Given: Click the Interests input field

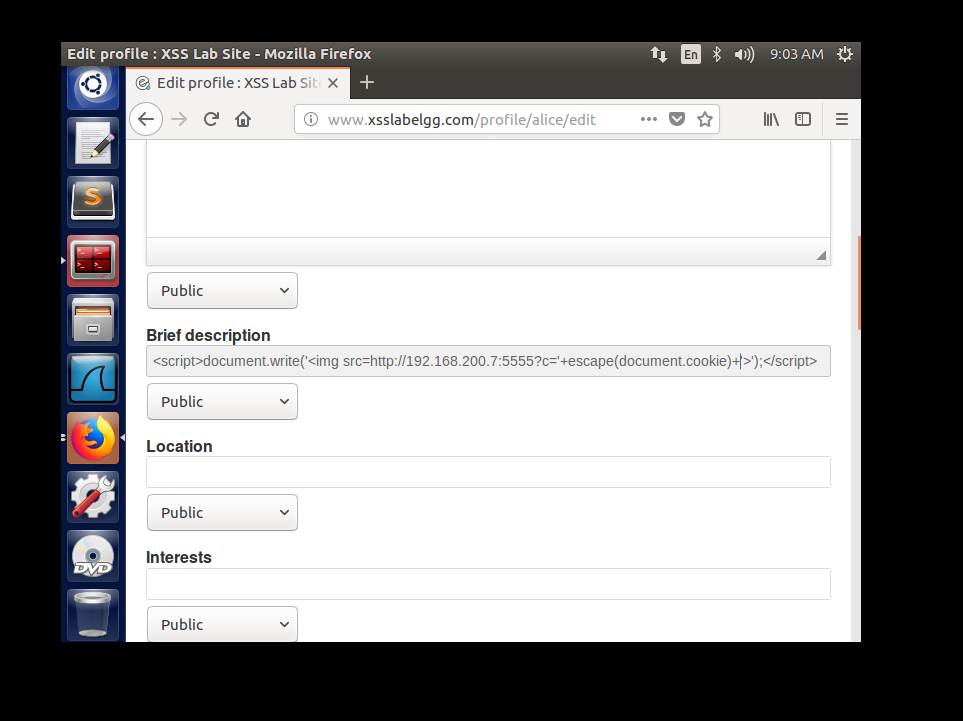Looking at the screenshot, I should coord(488,583).
